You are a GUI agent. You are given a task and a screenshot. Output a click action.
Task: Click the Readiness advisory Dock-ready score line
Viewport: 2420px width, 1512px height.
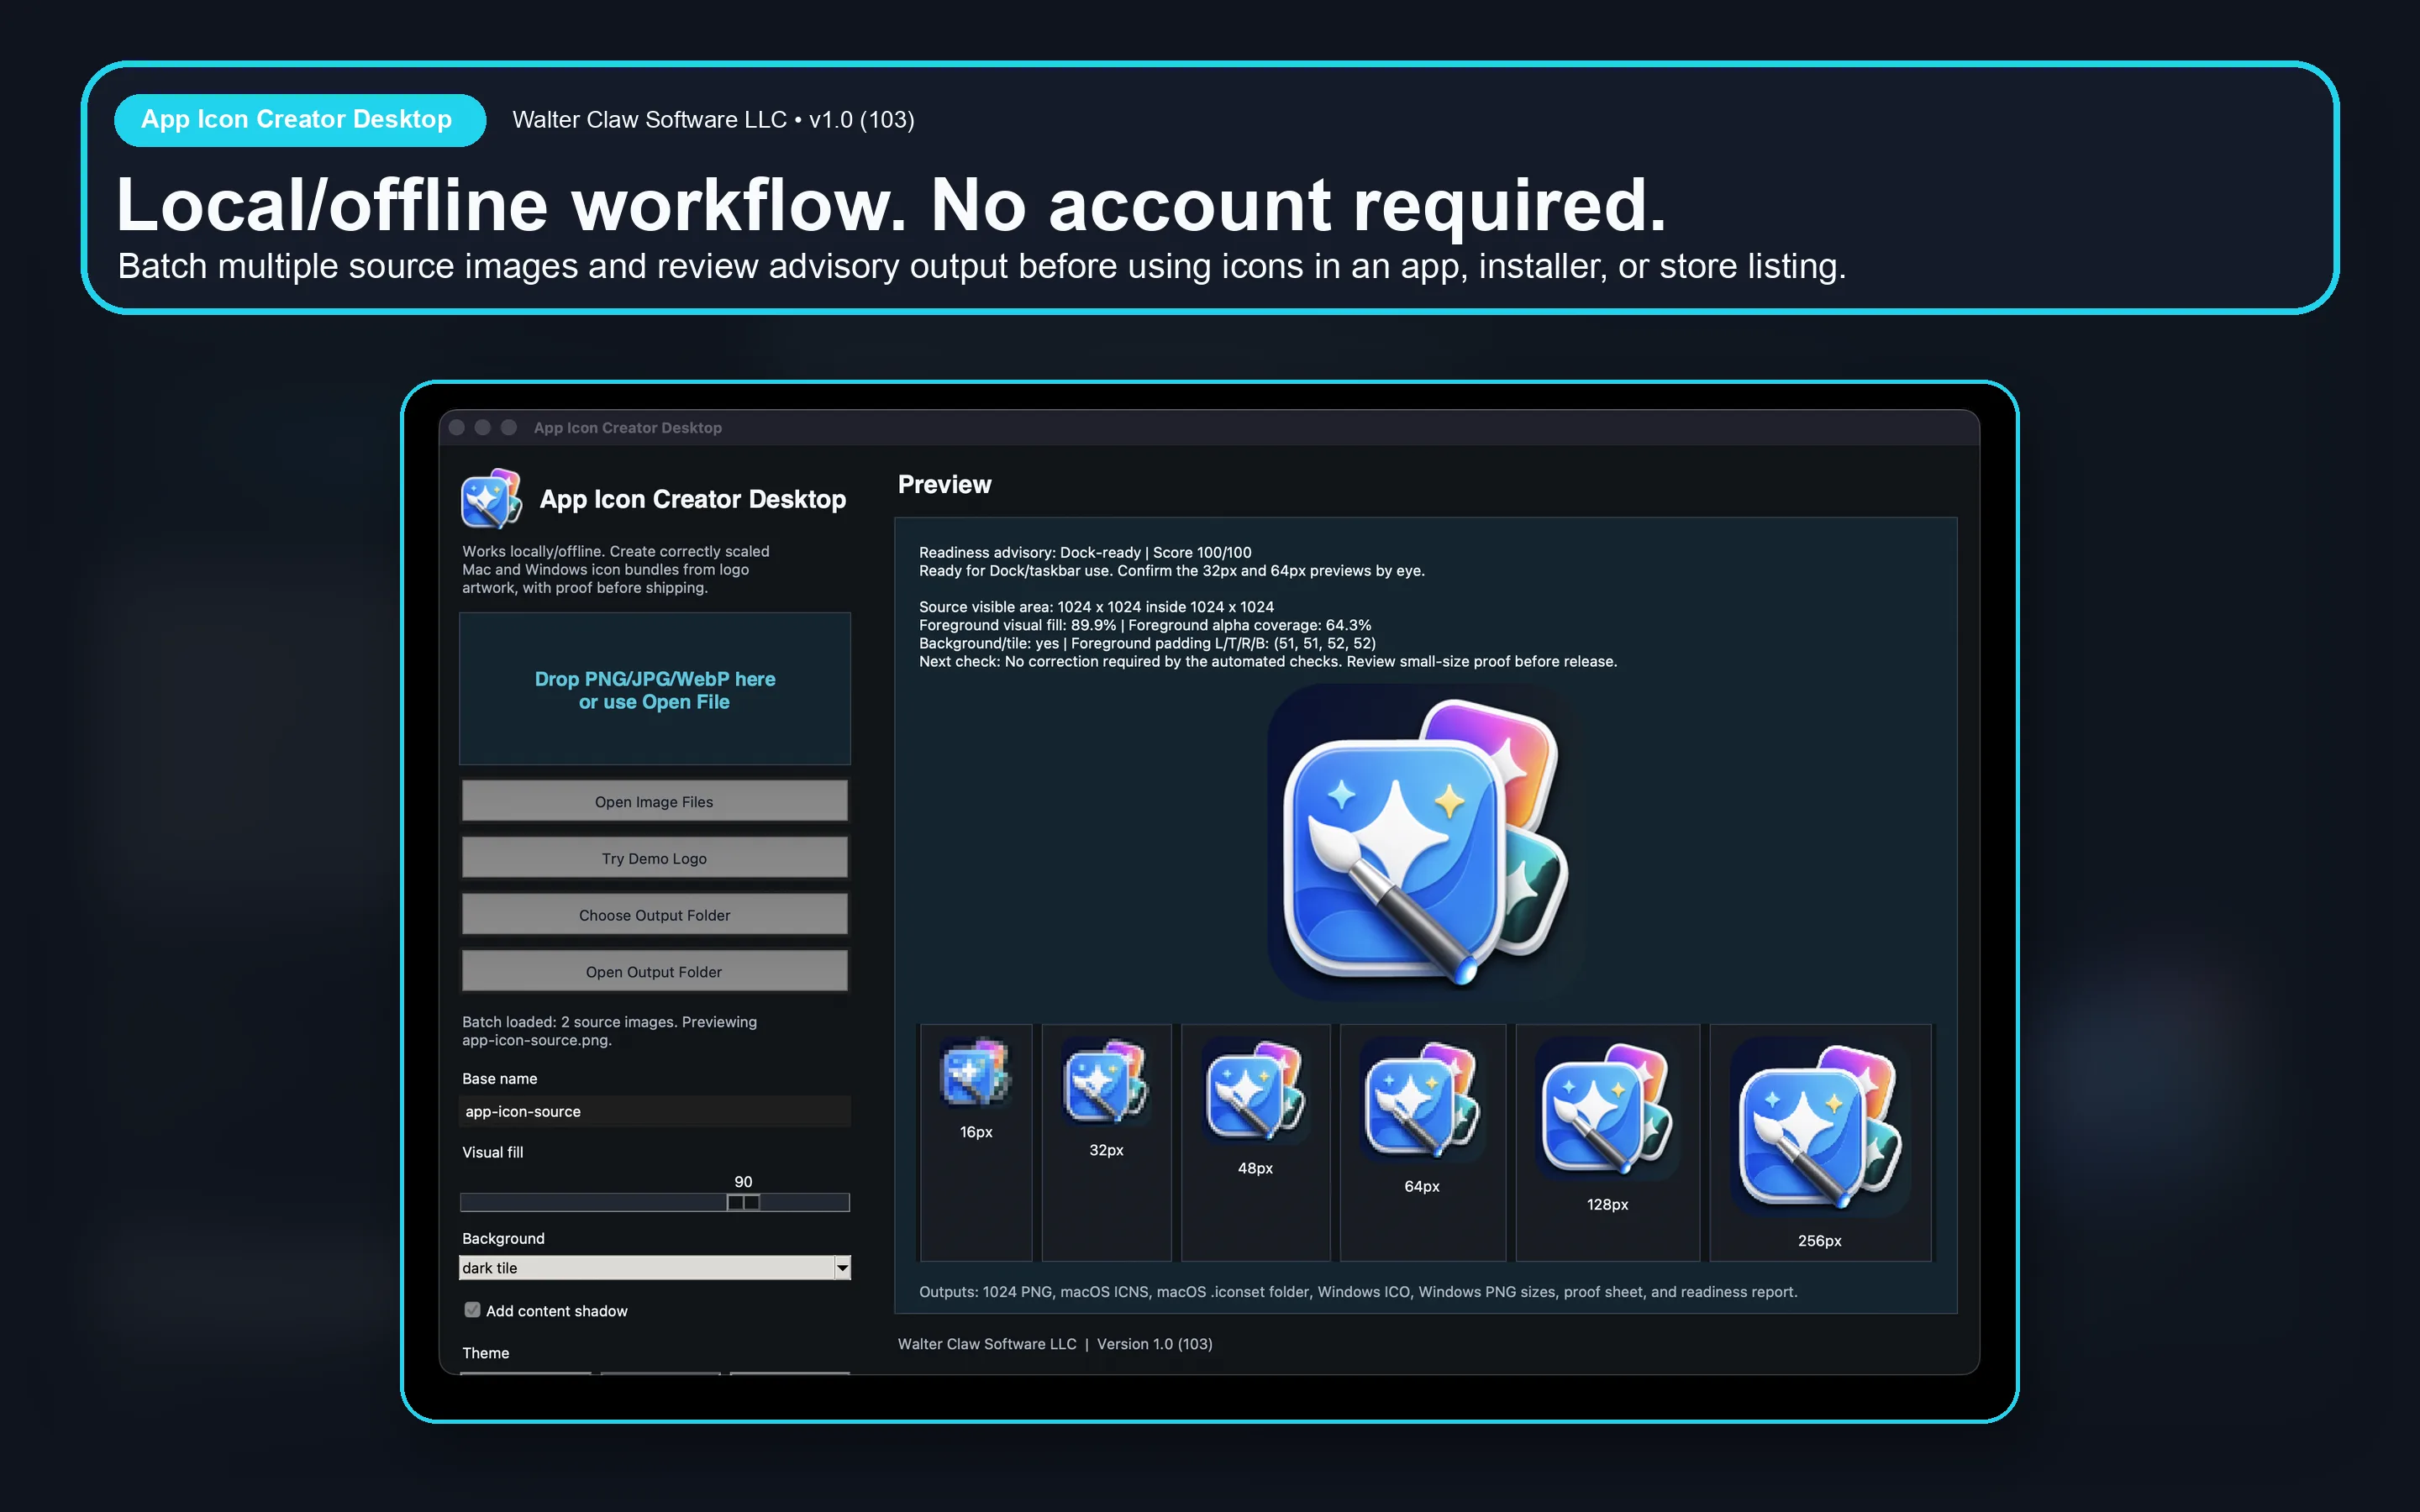click(x=1085, y=552)
